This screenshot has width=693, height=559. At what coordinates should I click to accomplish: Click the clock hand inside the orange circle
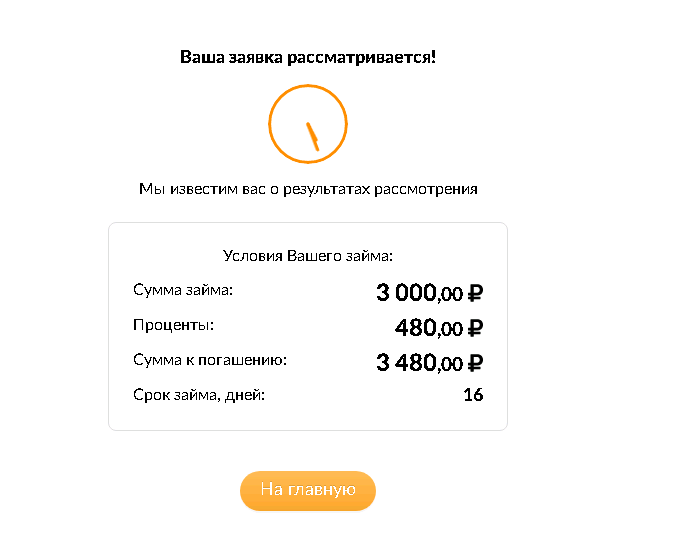311,135
